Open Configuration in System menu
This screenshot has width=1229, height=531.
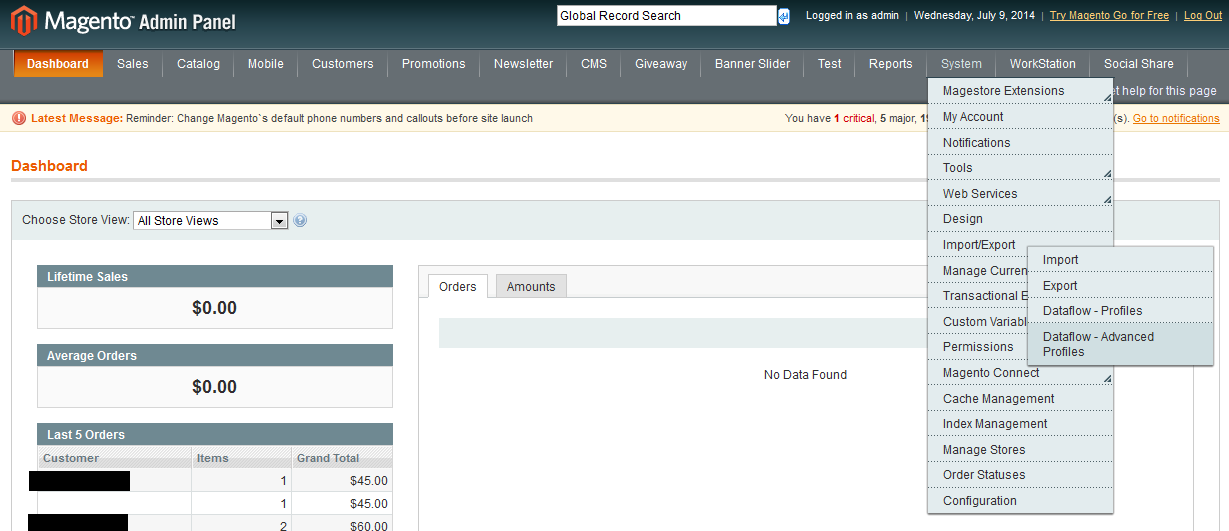[x=1020, y=501]
